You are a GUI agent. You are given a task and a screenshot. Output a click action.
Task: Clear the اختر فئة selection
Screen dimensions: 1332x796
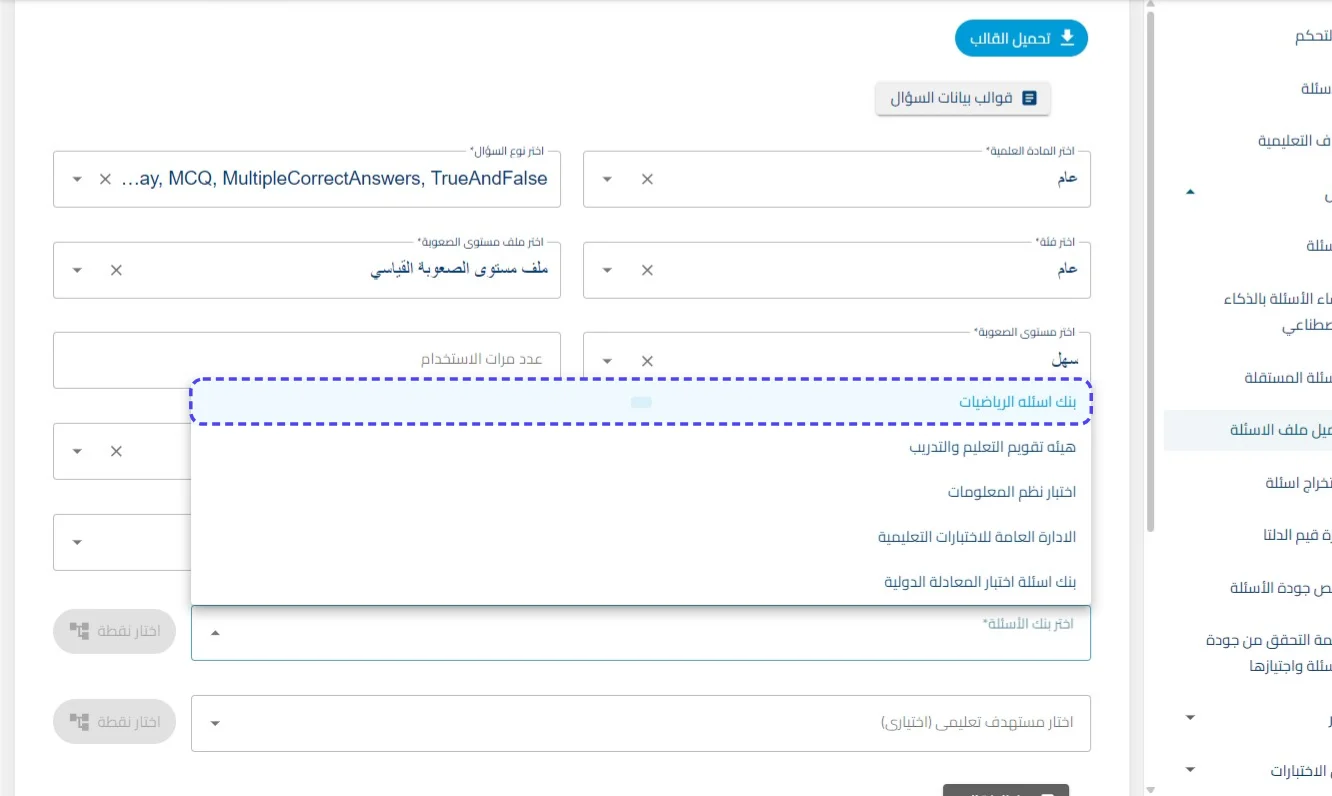tap(647, 270)
